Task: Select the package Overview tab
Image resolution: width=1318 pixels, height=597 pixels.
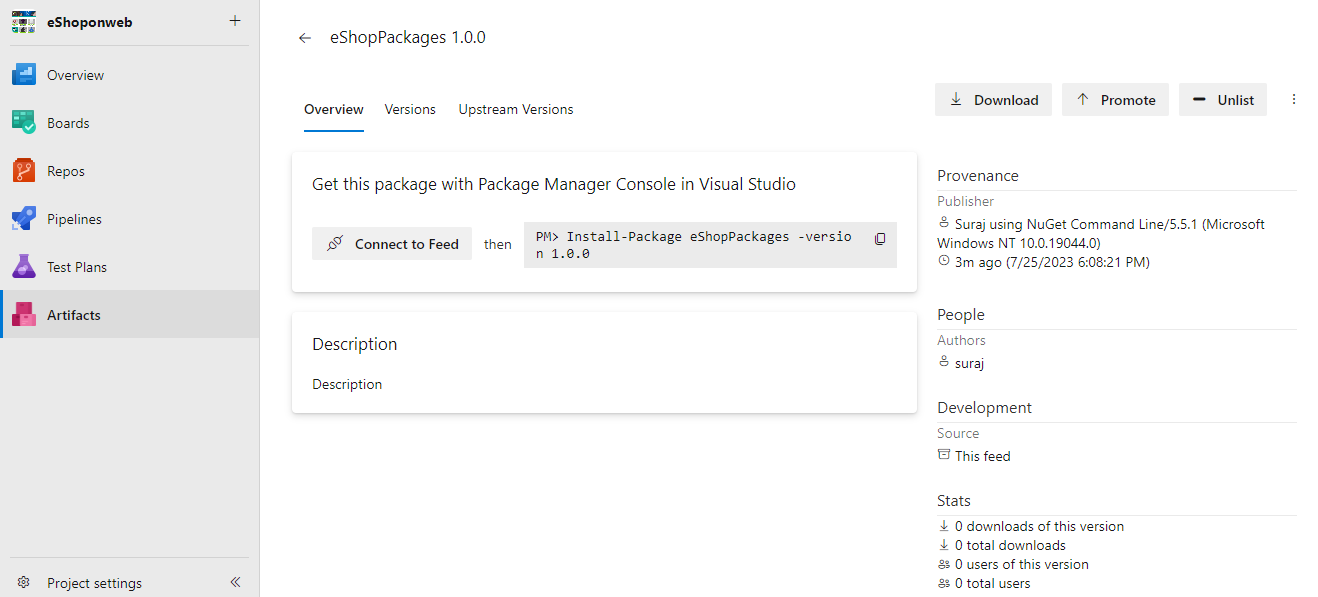Action: 334,109
